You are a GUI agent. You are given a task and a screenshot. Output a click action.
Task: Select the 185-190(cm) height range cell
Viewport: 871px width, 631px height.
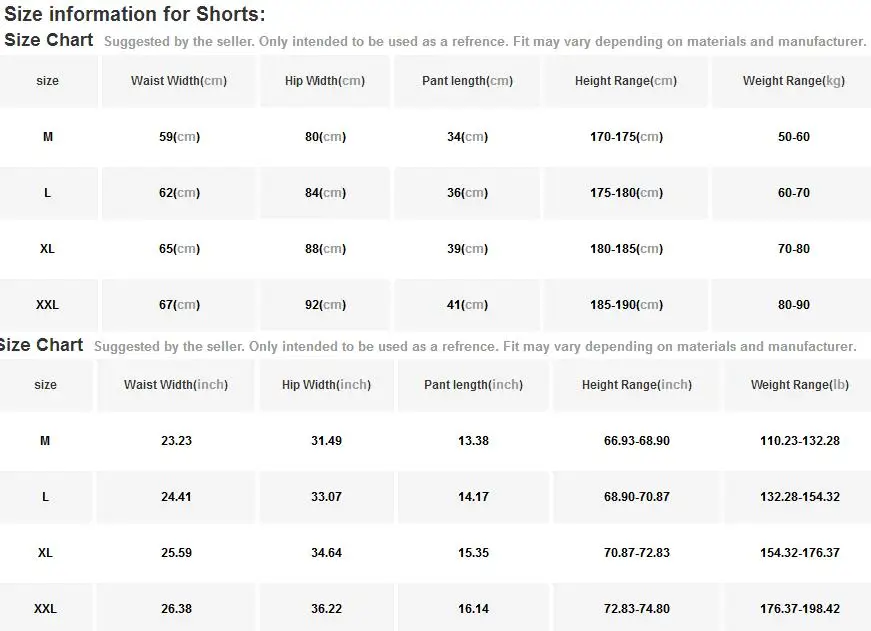[x=626, y=305]
